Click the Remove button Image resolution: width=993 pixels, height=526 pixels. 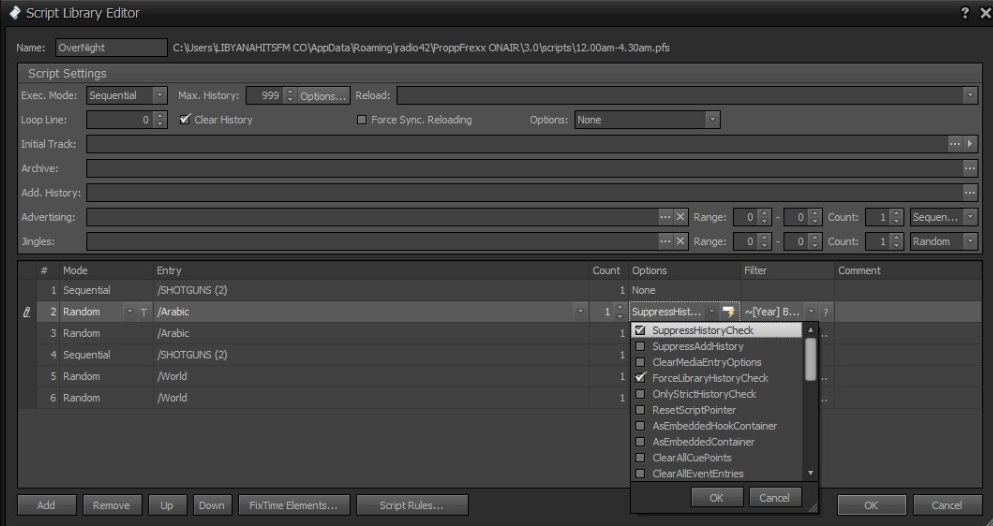112,505
